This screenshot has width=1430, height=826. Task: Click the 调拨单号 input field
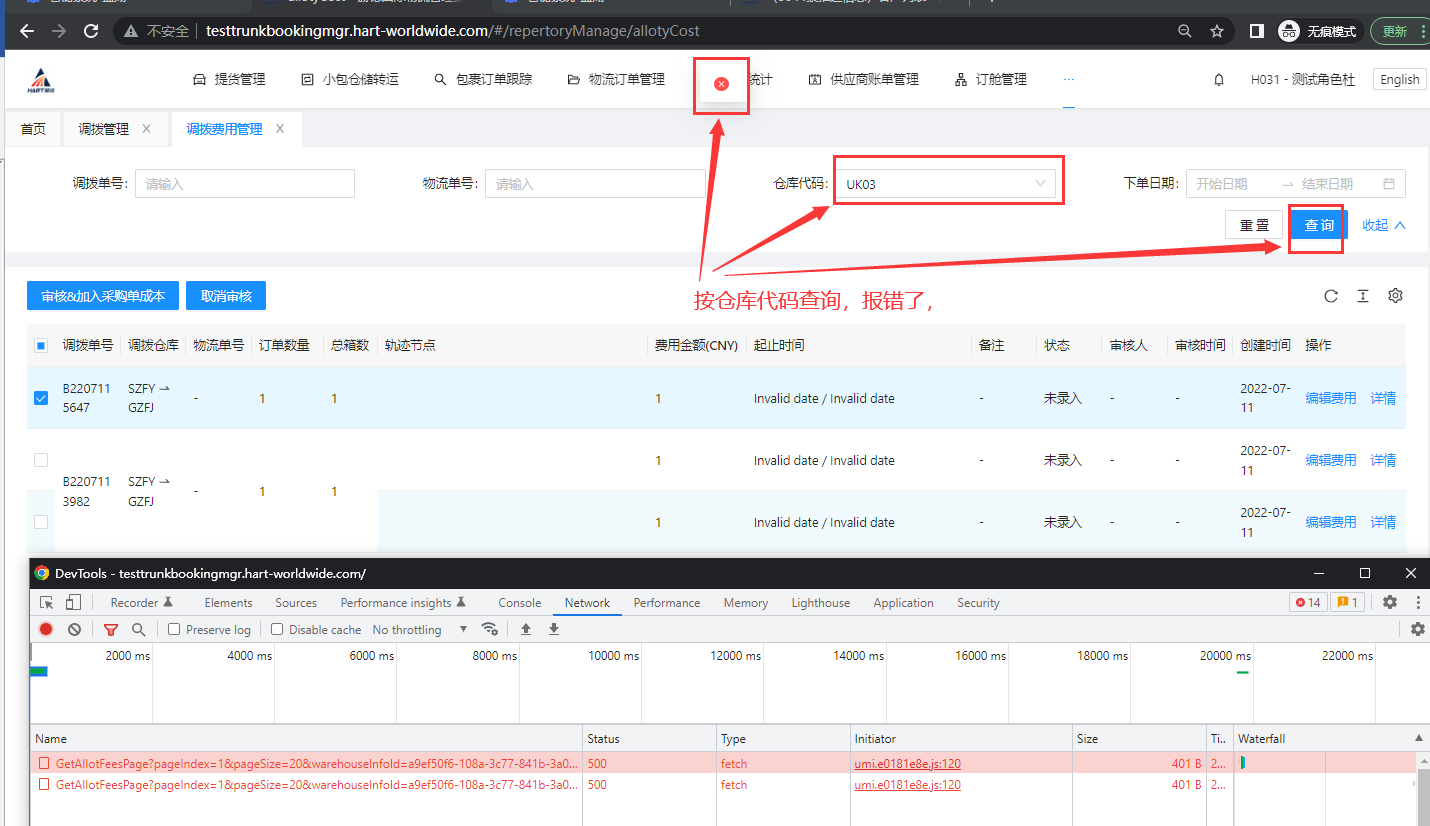(x=244, y=184)
